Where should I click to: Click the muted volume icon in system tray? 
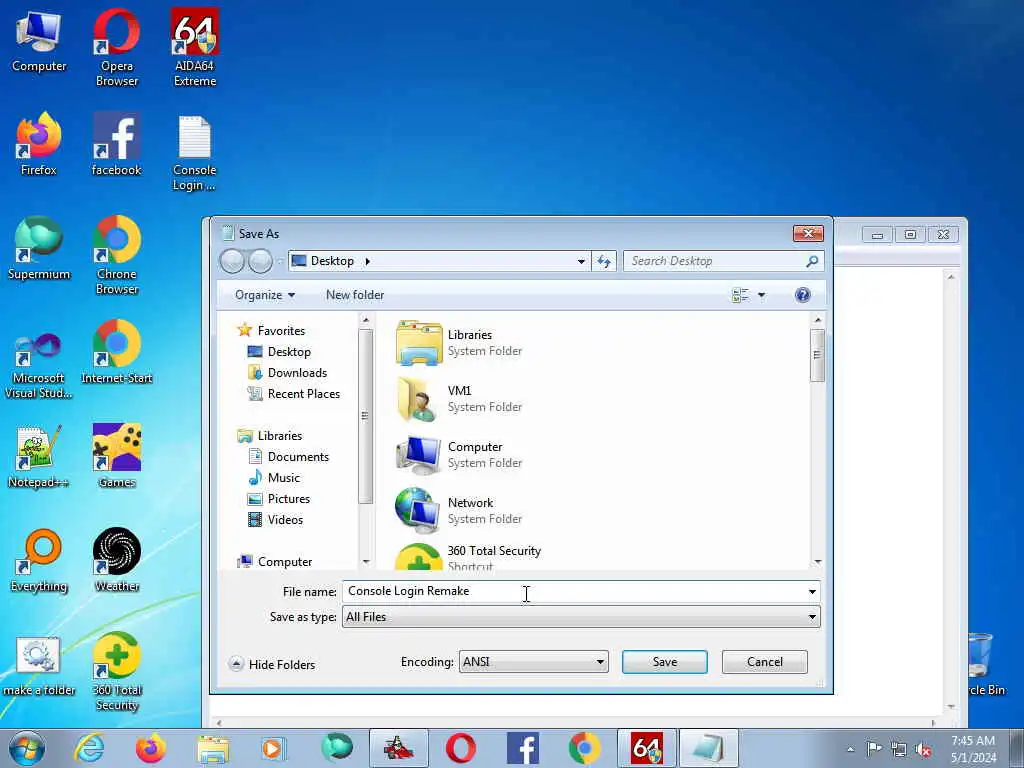coord(923,749)
